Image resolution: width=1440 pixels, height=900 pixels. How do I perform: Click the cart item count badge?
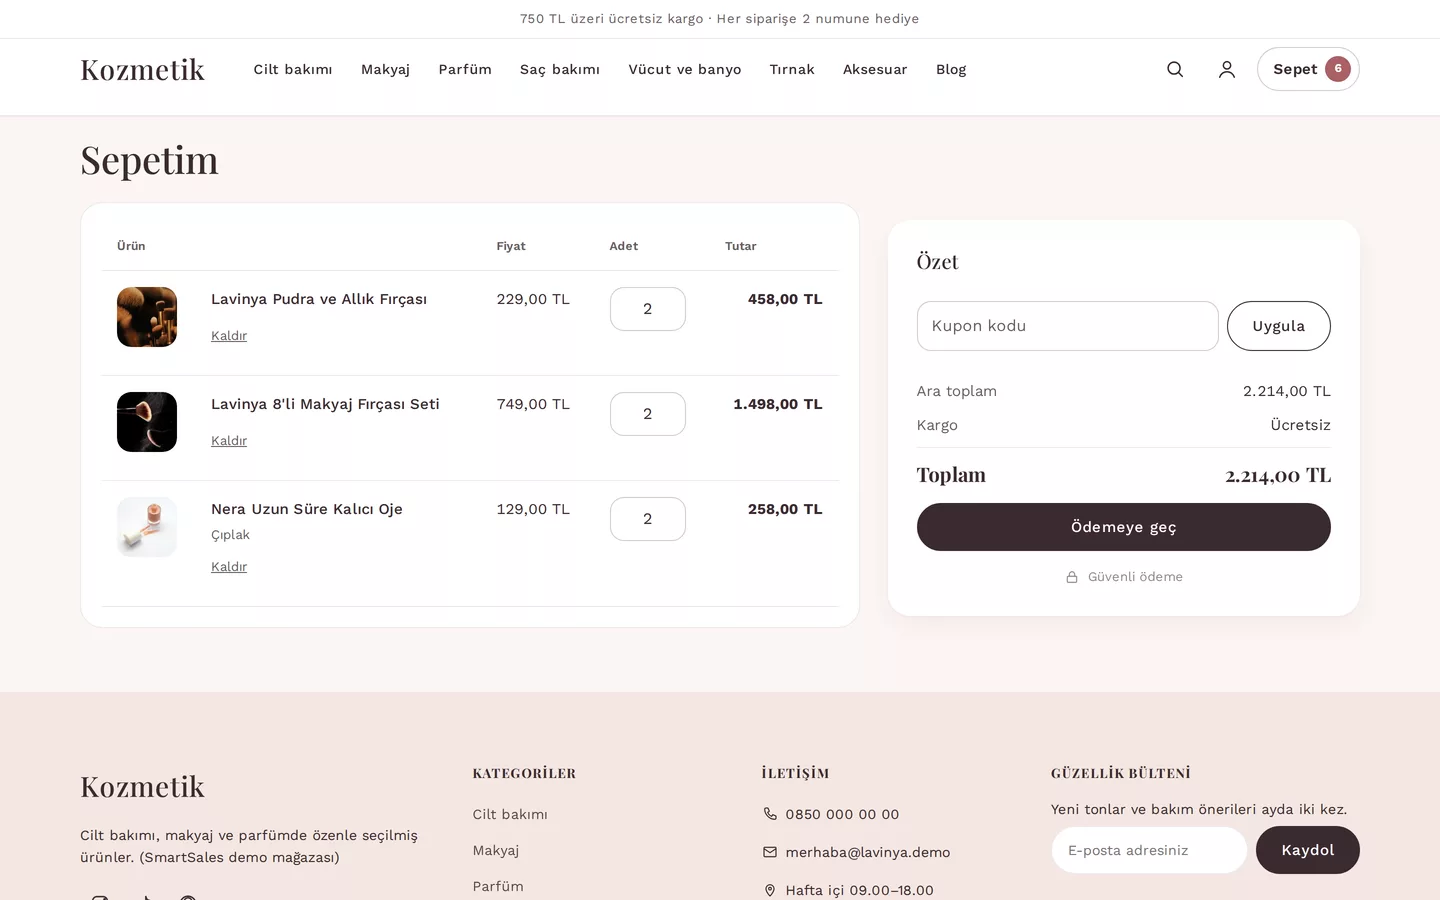point(1338,69)
